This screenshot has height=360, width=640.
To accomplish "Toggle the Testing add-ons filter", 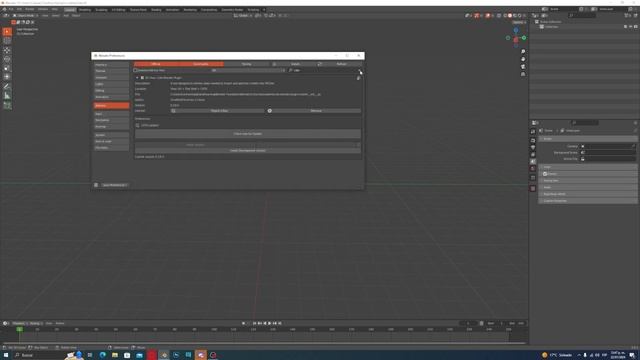I will (246, 64).
